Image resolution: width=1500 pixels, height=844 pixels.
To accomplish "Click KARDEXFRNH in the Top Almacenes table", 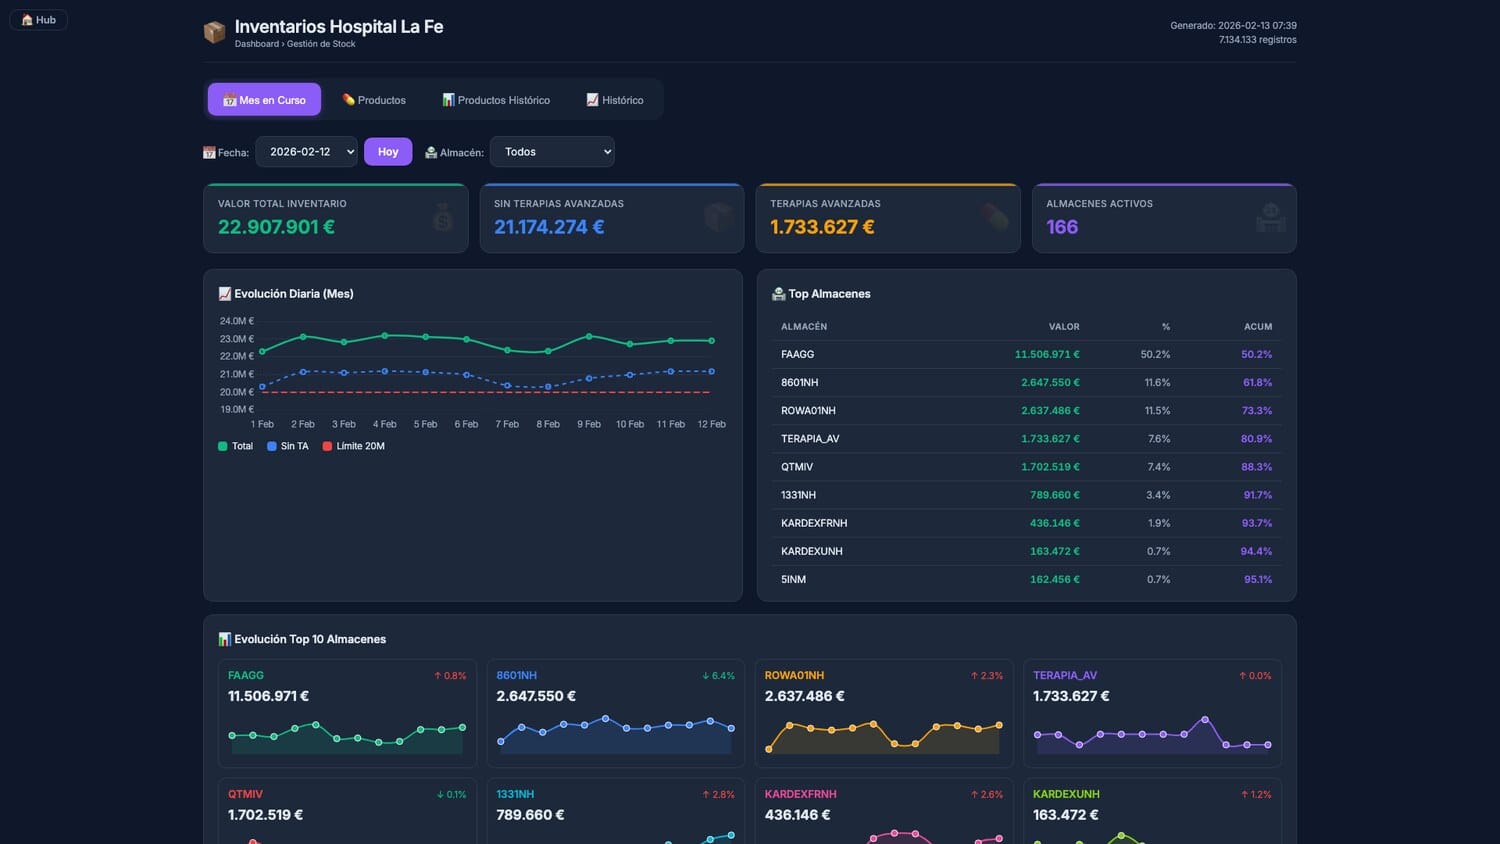I will coord(814,523).
